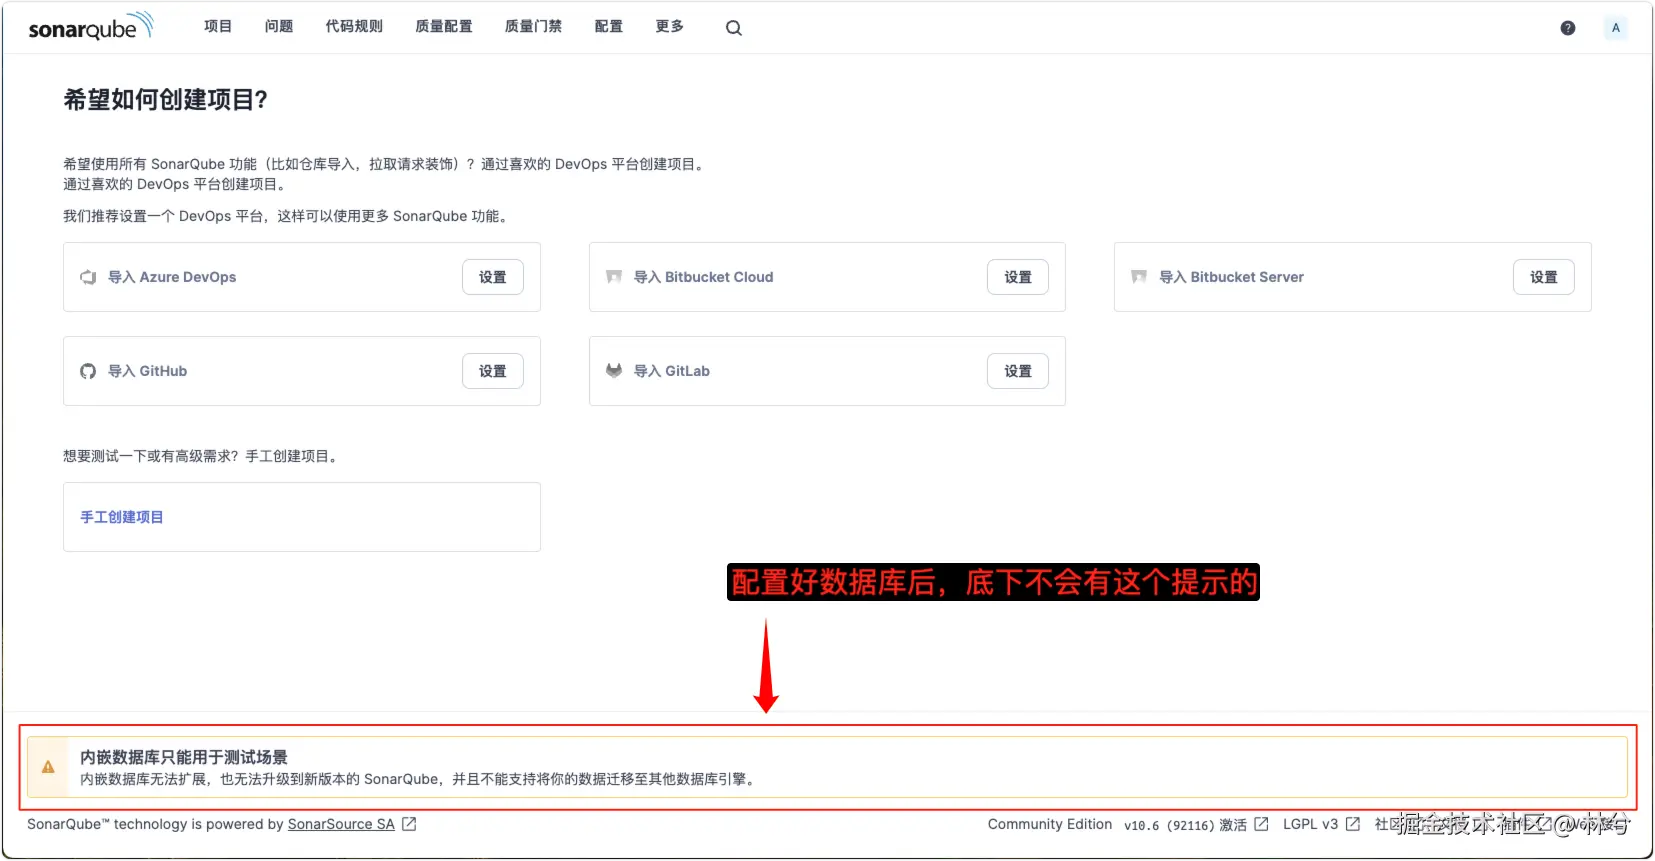This screenshot has height=861, width=1655.
Task: Click the 导入 GitLab label
Action: pyautogui.click(x=672, y=371)
